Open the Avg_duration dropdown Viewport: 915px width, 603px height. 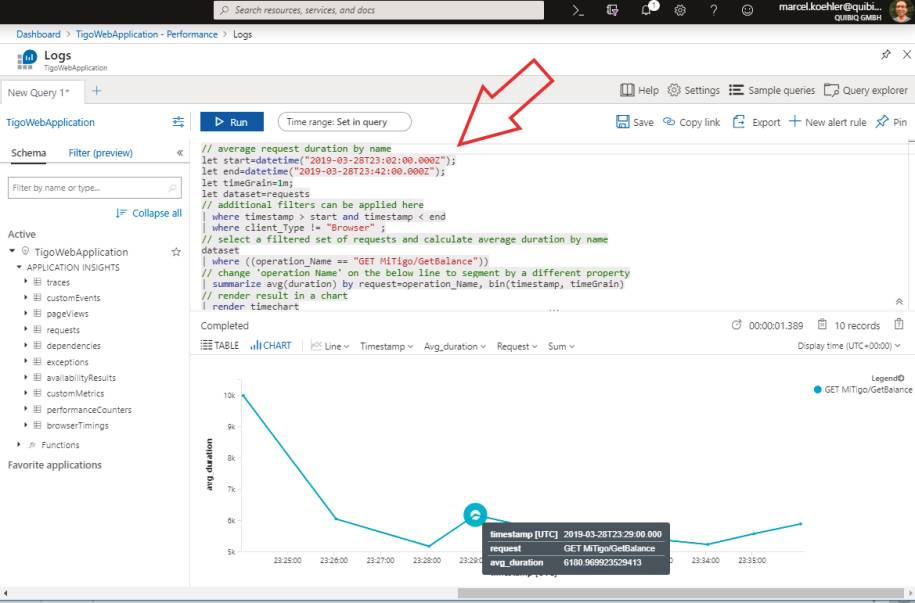(x=455, y=346)
